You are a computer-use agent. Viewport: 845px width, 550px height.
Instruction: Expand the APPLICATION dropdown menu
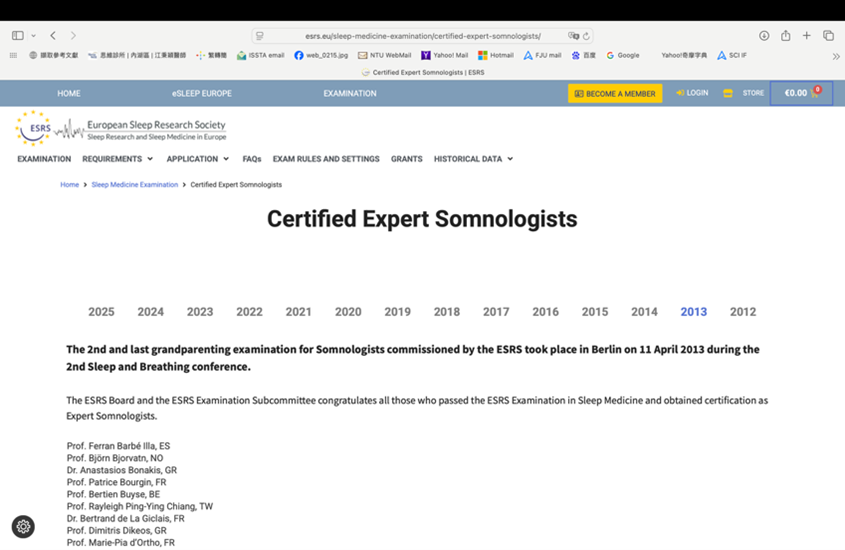pyautogui.click(x=198, y=159)
